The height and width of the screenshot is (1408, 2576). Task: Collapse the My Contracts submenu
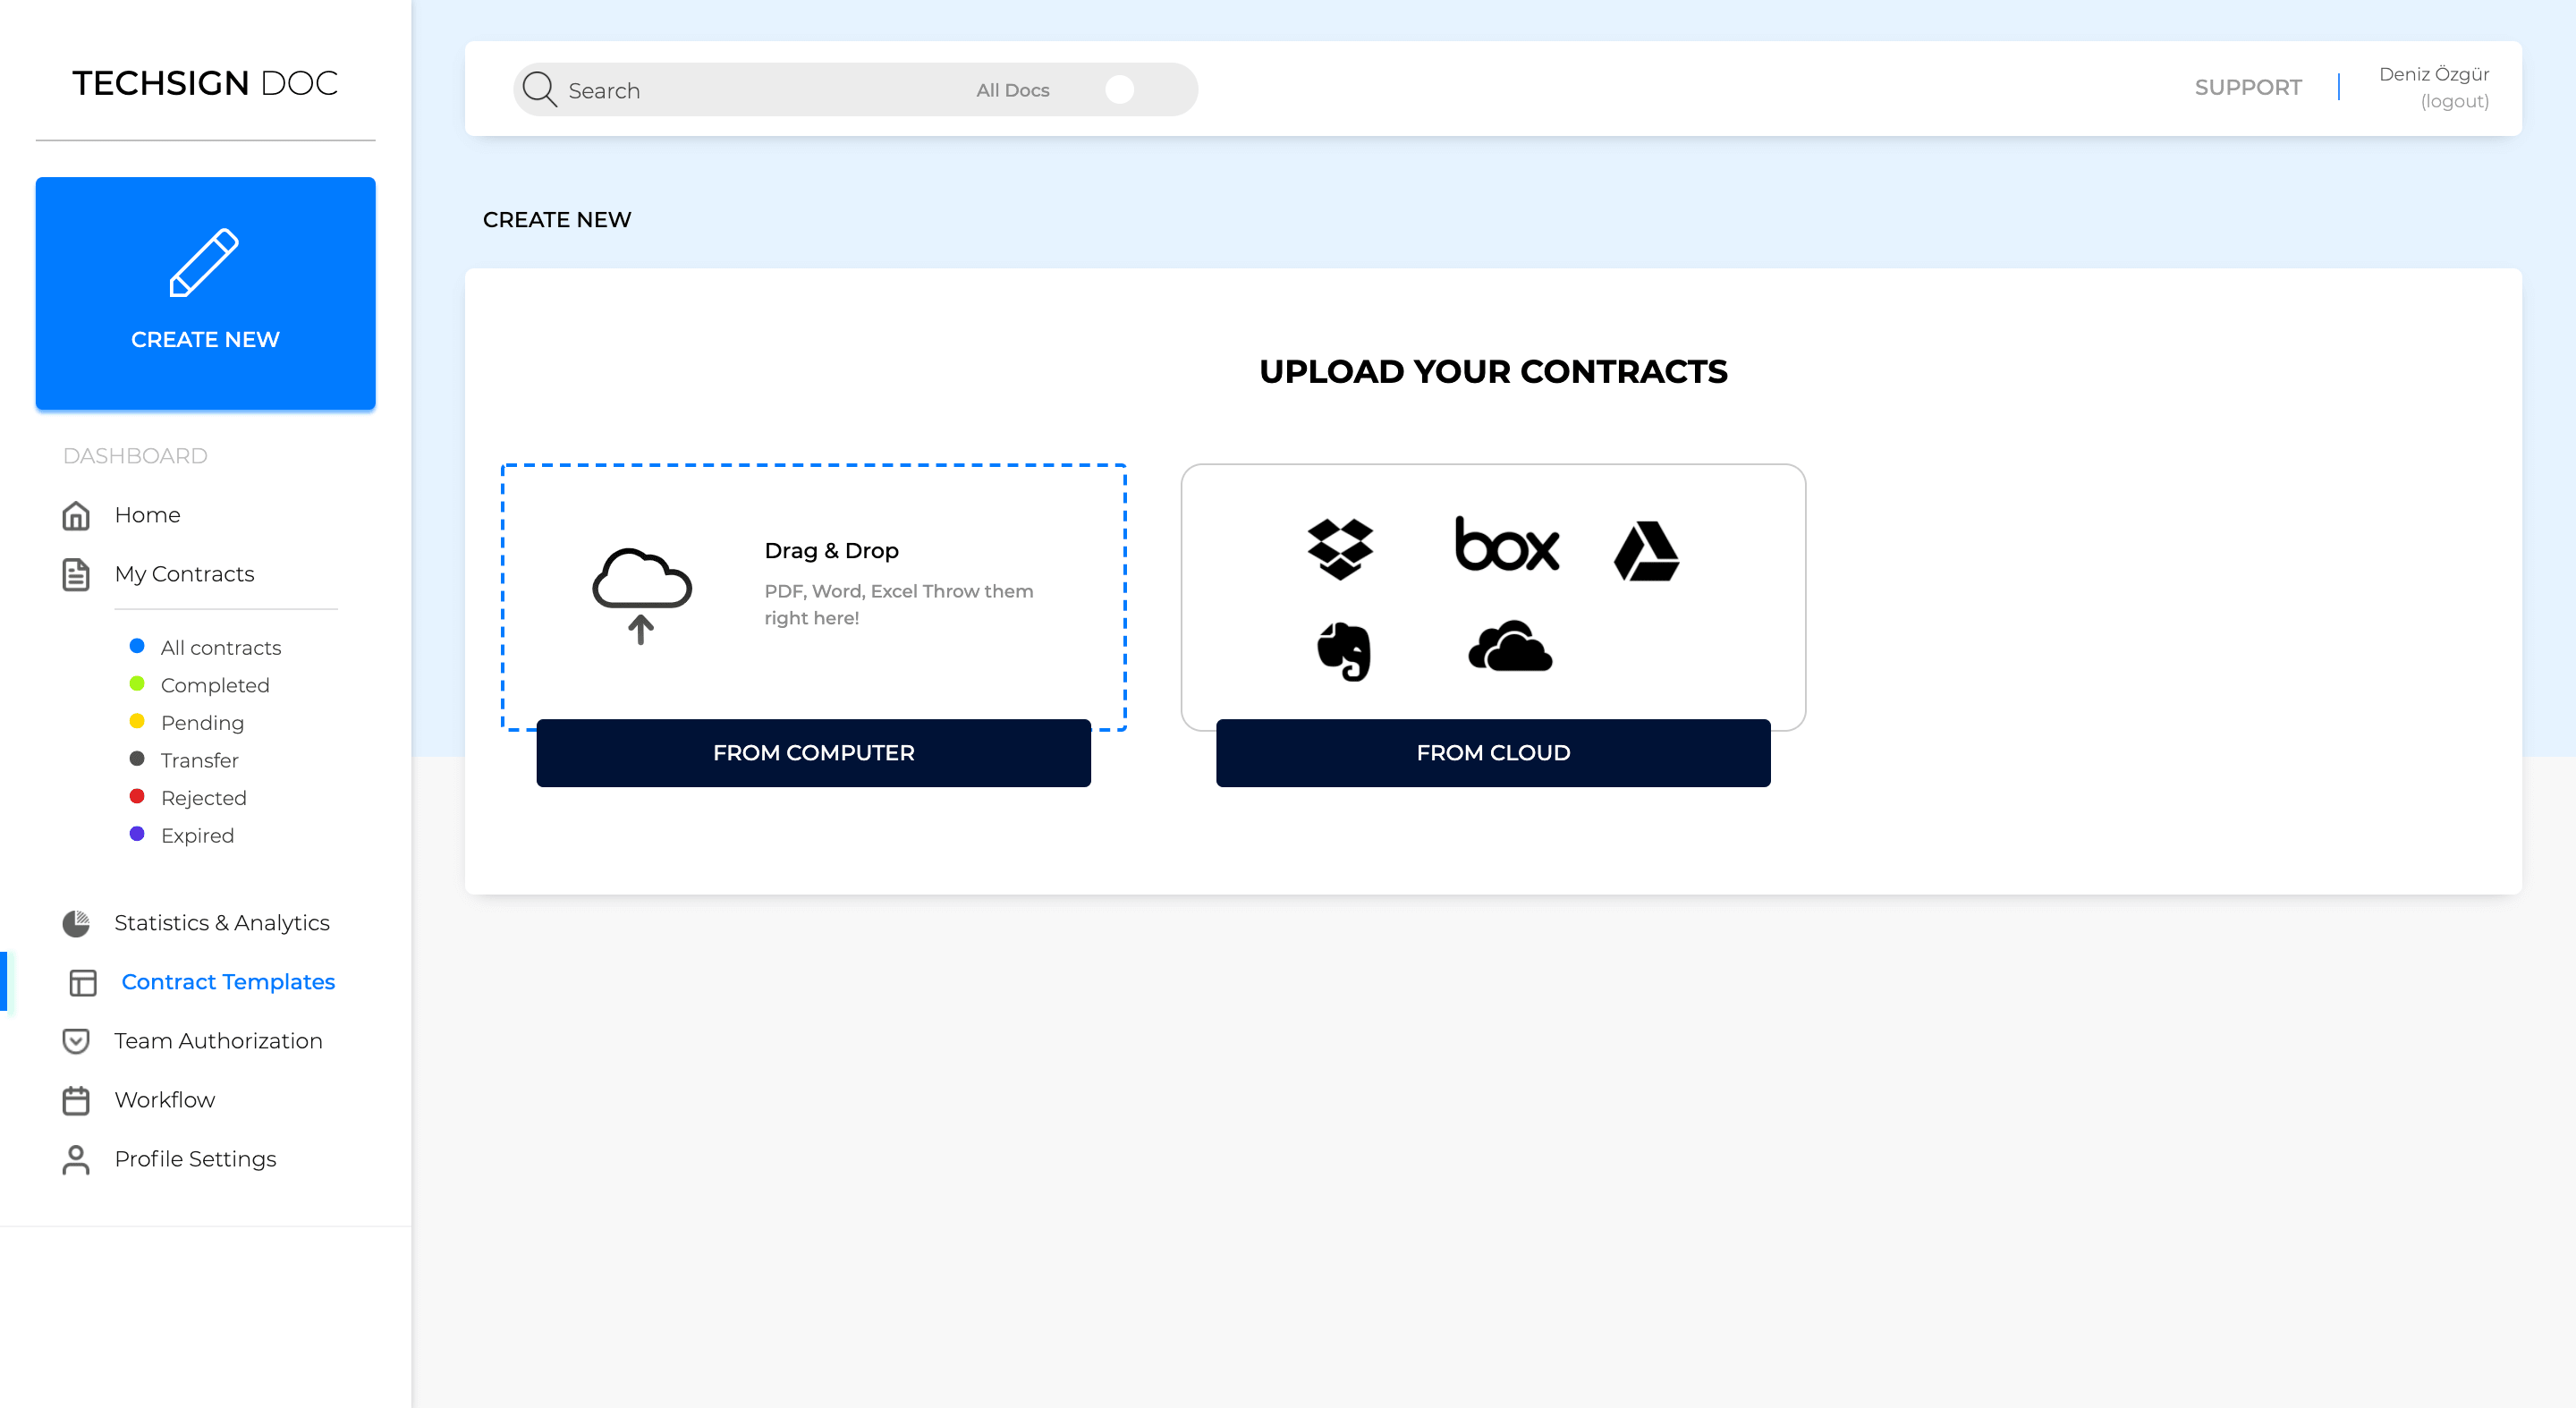(184, 574)
